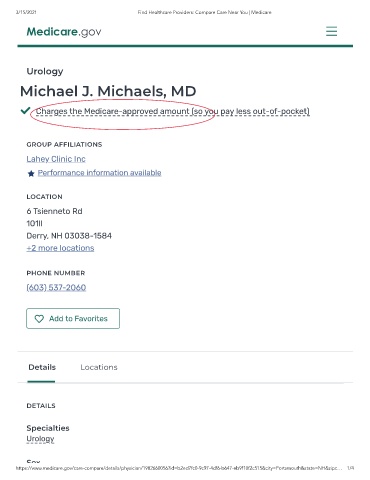Click the Urology specialty term
This screenshot has width=370, height=480.
click(40, 439)
